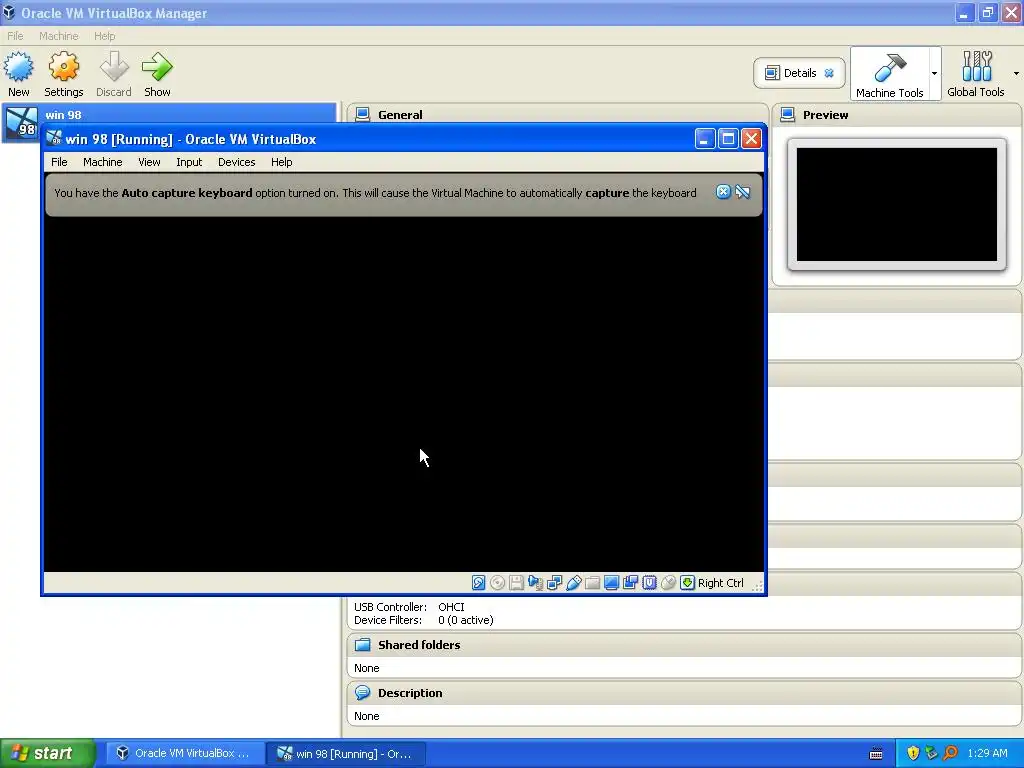This screenshot has width=1024, height=768.
Task: Click the display indicator icon in status bar
Action: tap(611, 583)
